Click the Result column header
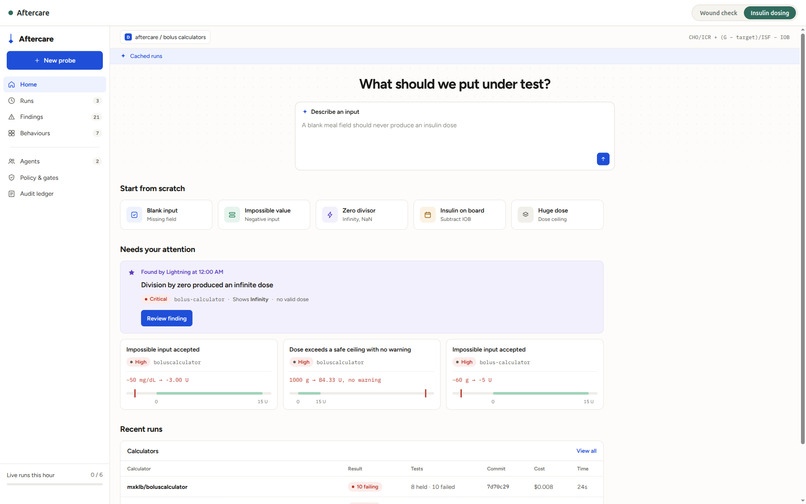The height and width of the screenshot is (504, 806). (x=355, y=469)
